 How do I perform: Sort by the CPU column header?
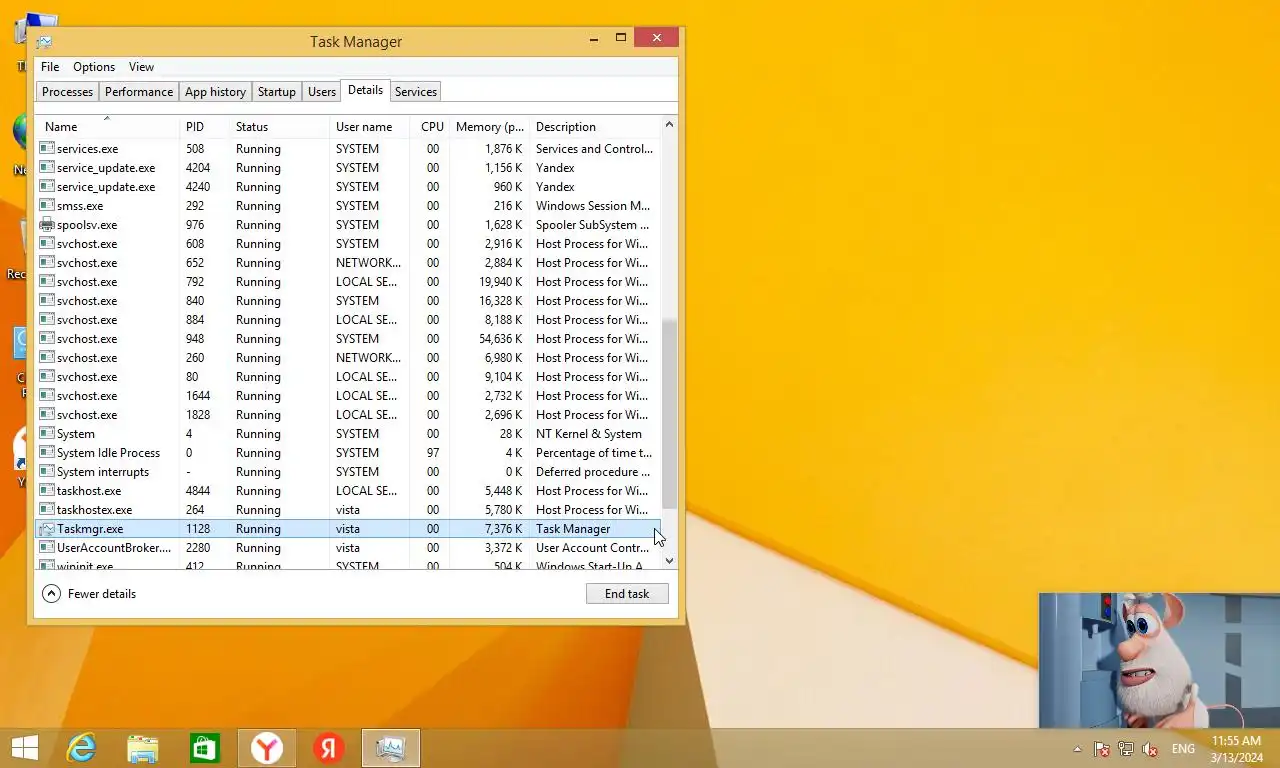429,127
